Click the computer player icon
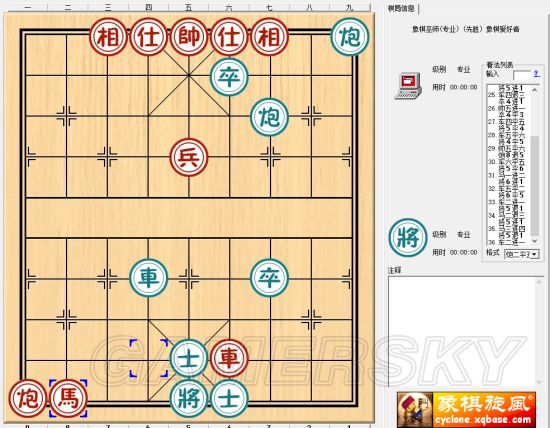The height and width of the screenshot is (428, 550). pyautogui.click(x=408, y=86)
